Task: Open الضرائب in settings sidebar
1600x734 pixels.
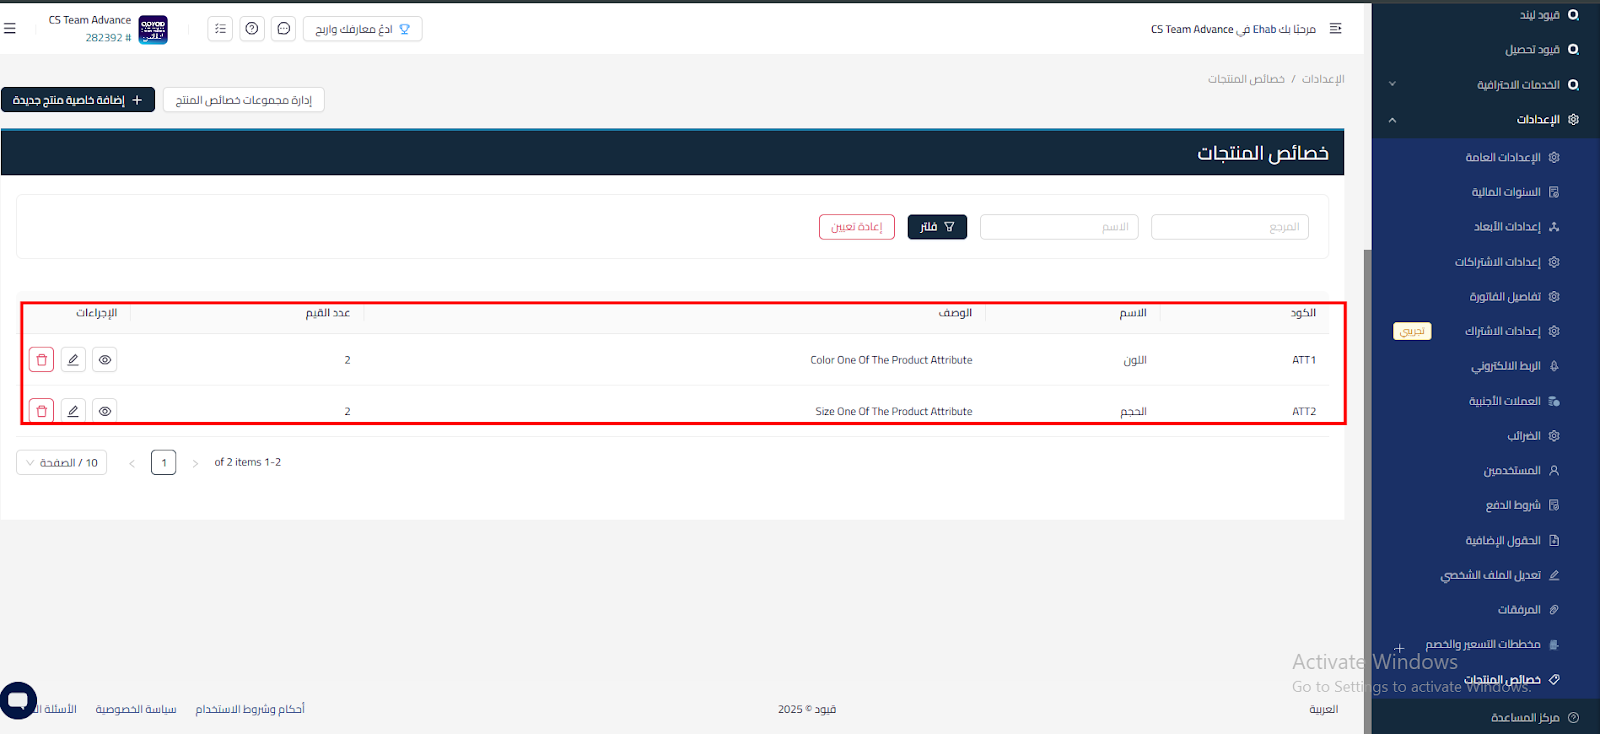Action: point(1523,436)
